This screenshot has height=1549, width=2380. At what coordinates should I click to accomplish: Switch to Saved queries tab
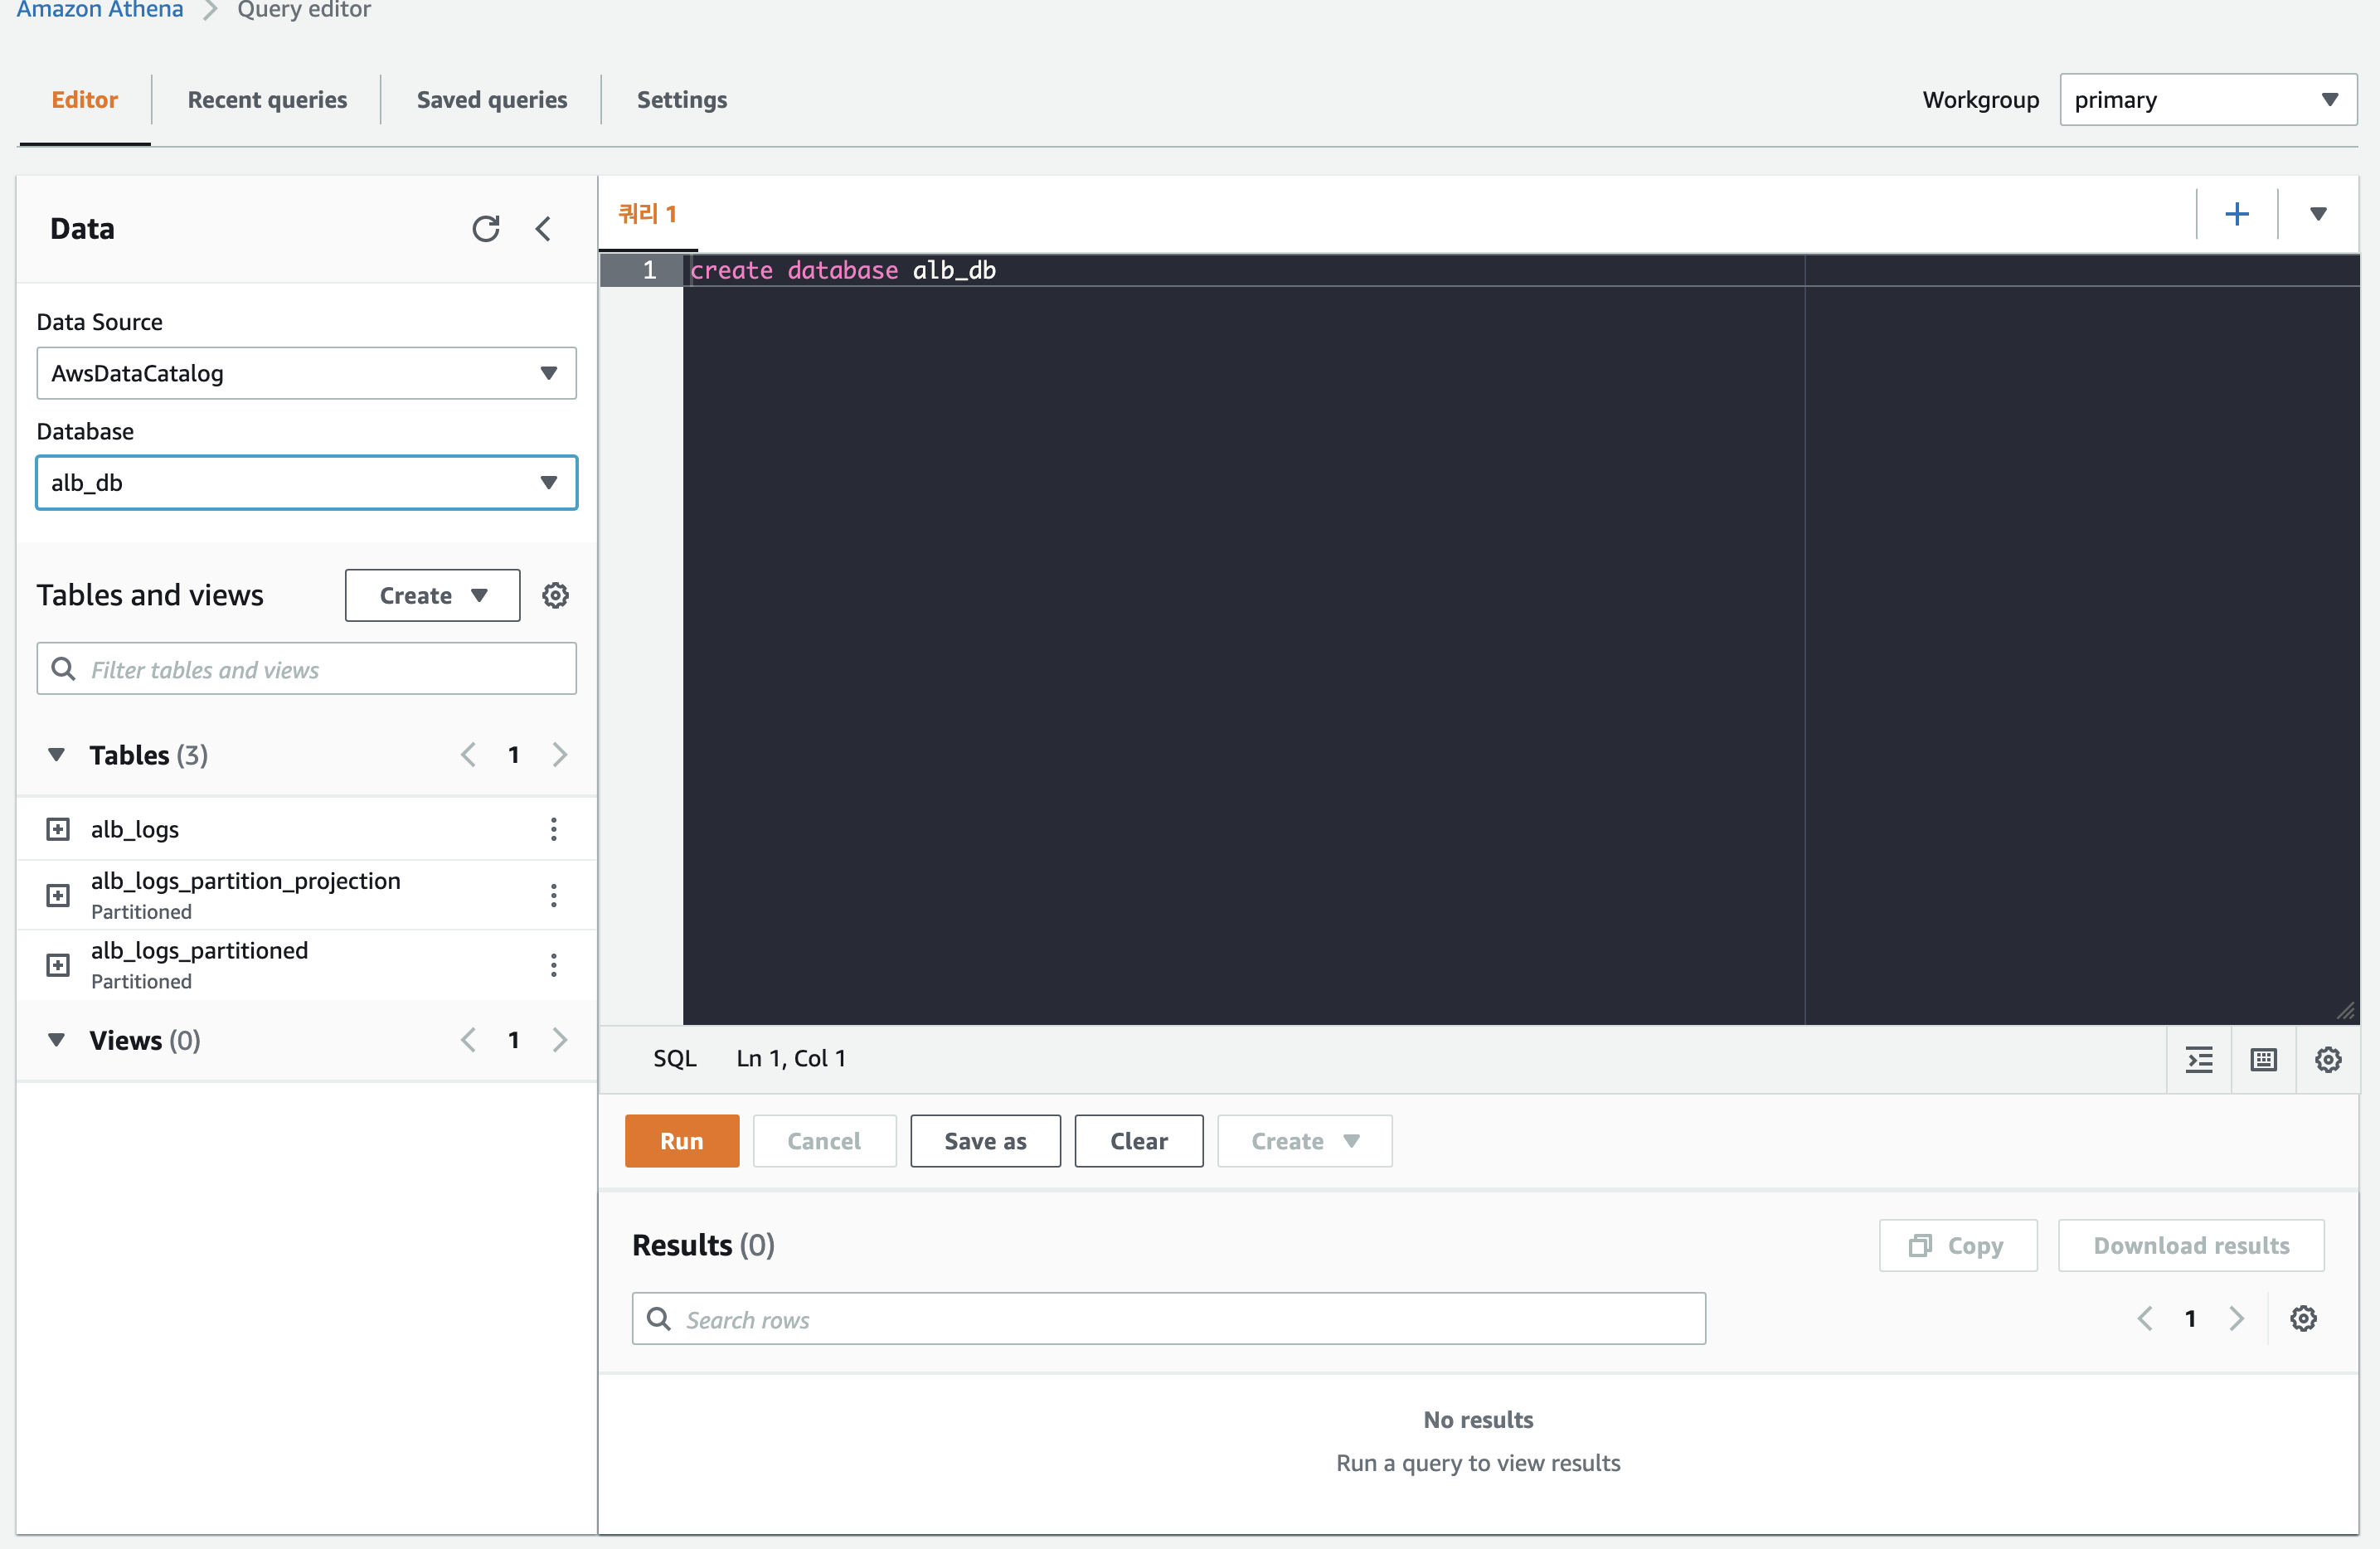(x=491, y=100)
